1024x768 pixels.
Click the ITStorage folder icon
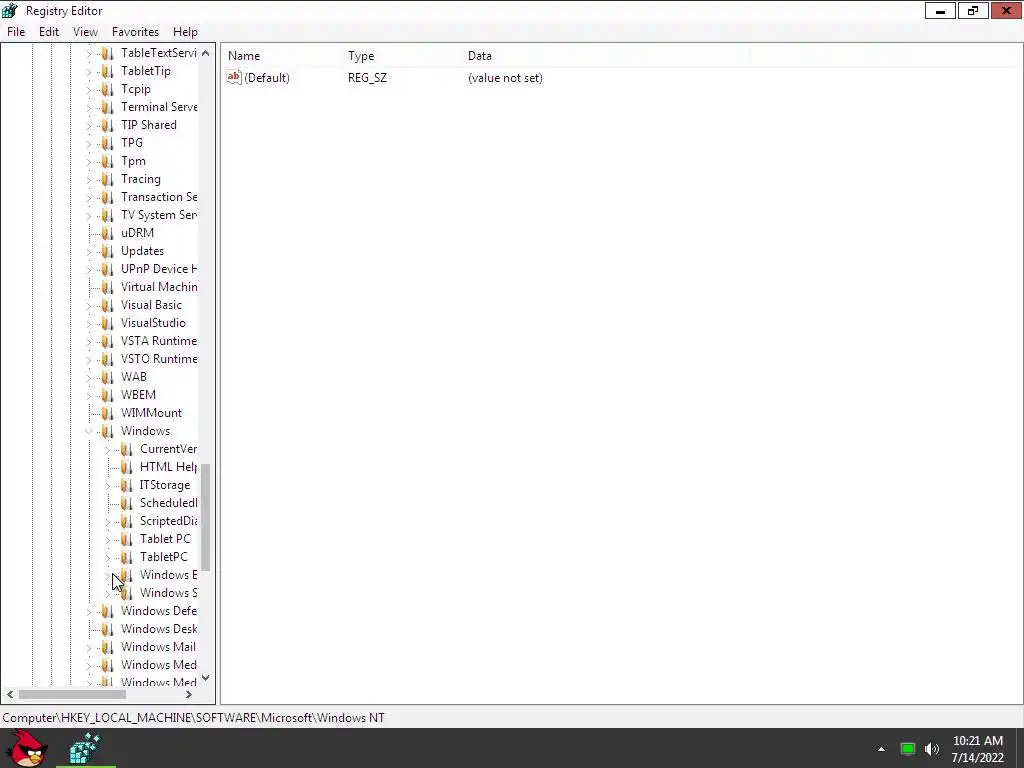[127, 485]
